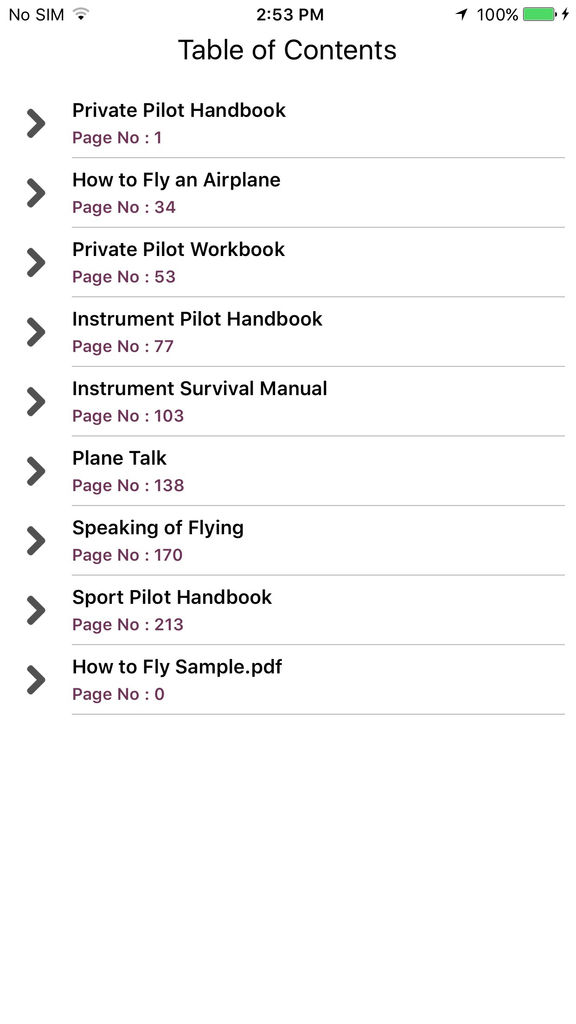Expand the Instrument Survival Manual chevron
This screenshot has height=1024, width=576.
click(x=36, y=402)
